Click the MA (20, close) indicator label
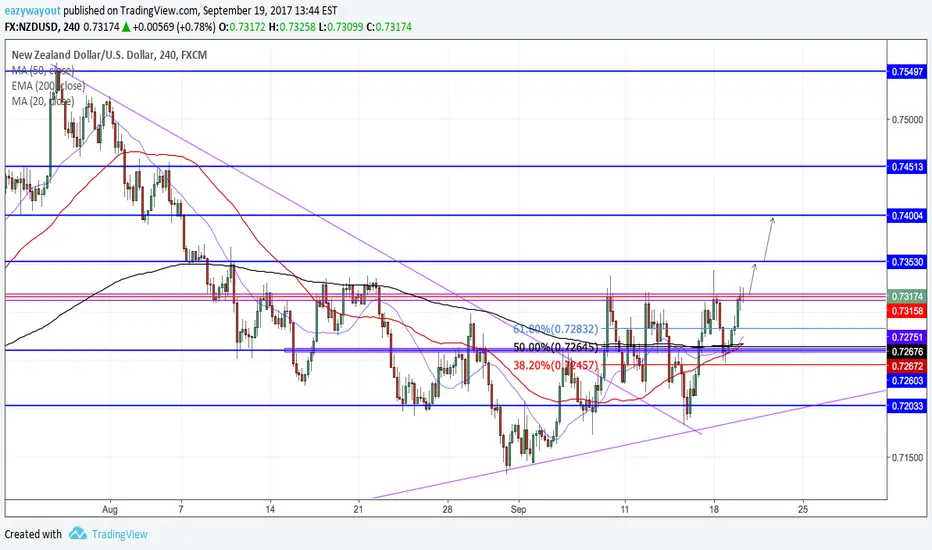 [43, 101]
